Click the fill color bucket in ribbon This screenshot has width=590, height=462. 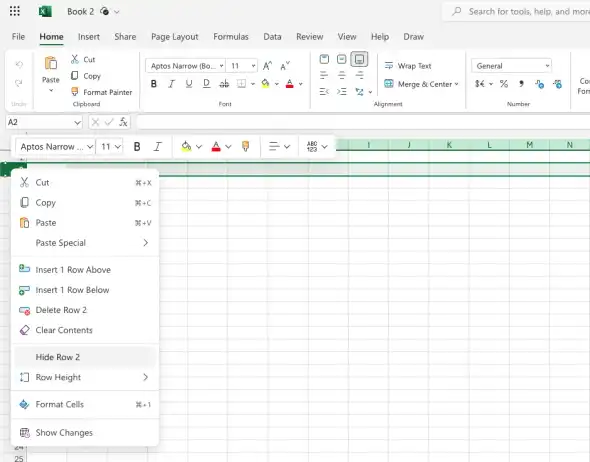(266, 84)
